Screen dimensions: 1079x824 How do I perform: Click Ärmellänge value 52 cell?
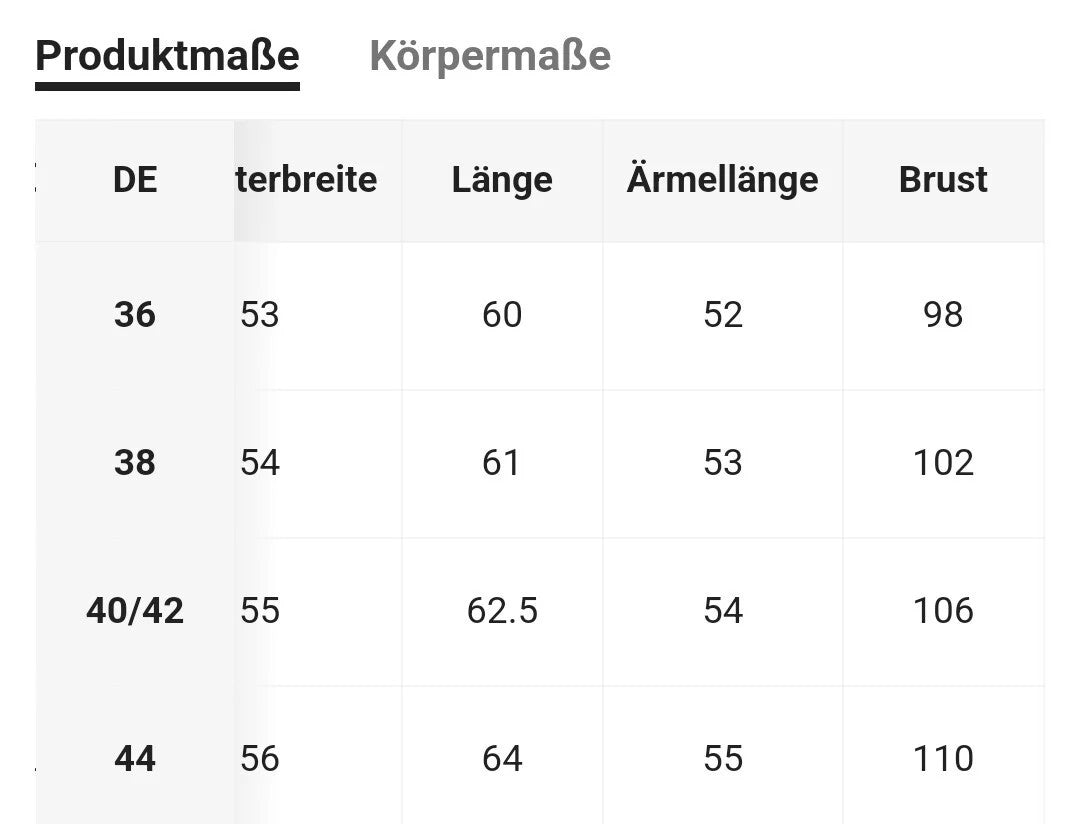point(722,315)
